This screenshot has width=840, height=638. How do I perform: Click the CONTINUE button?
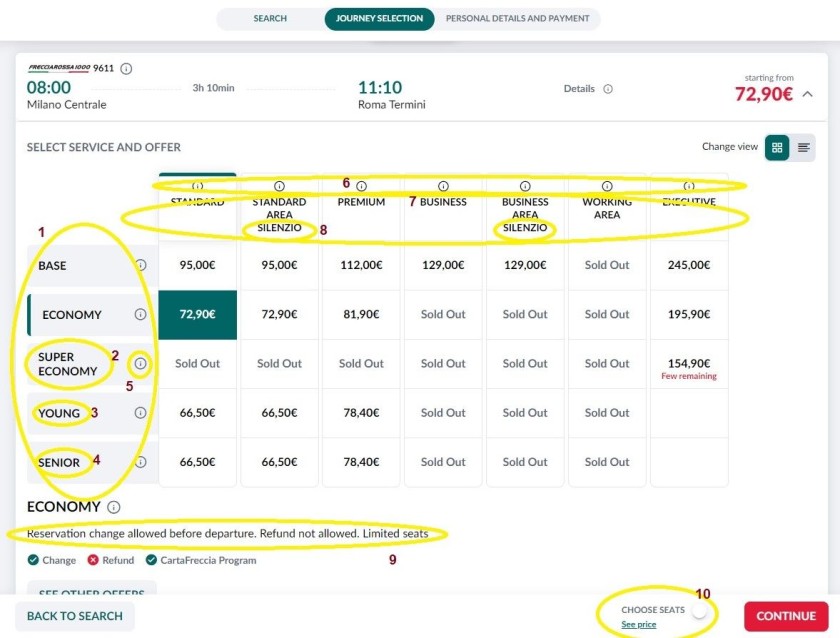coord(786,616)
